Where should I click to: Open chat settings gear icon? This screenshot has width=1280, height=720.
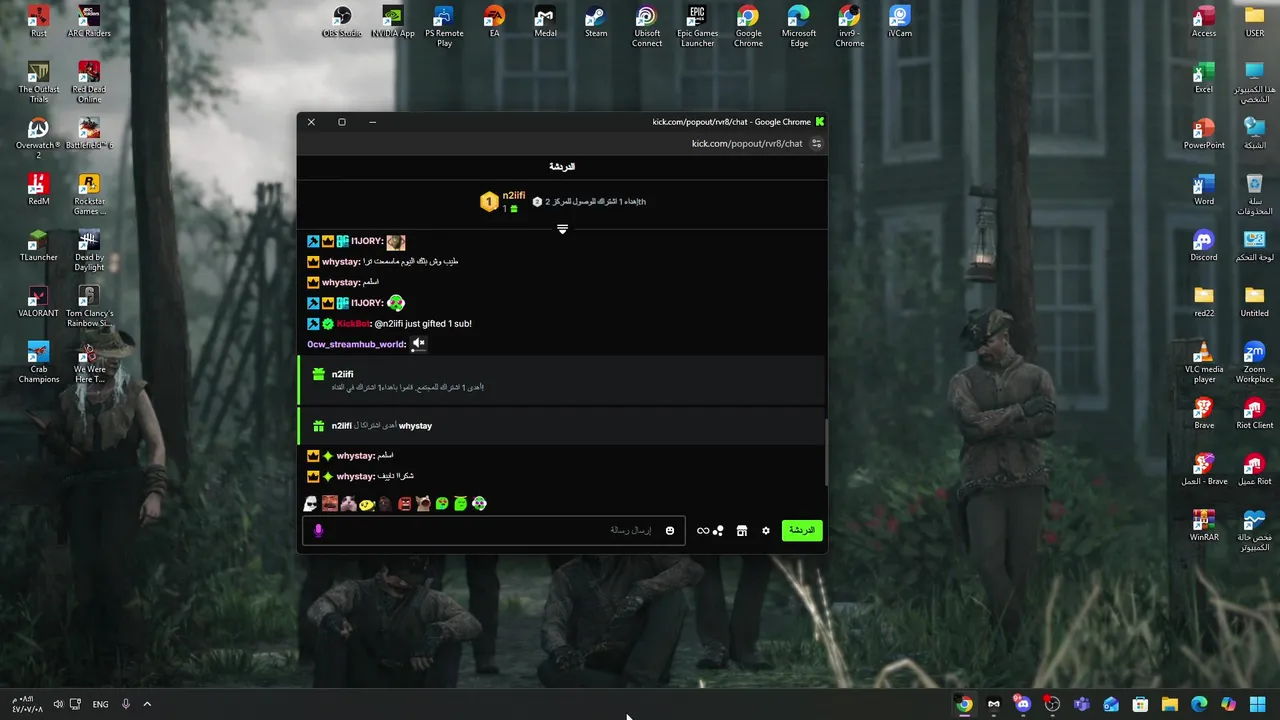tap(766, 531)
